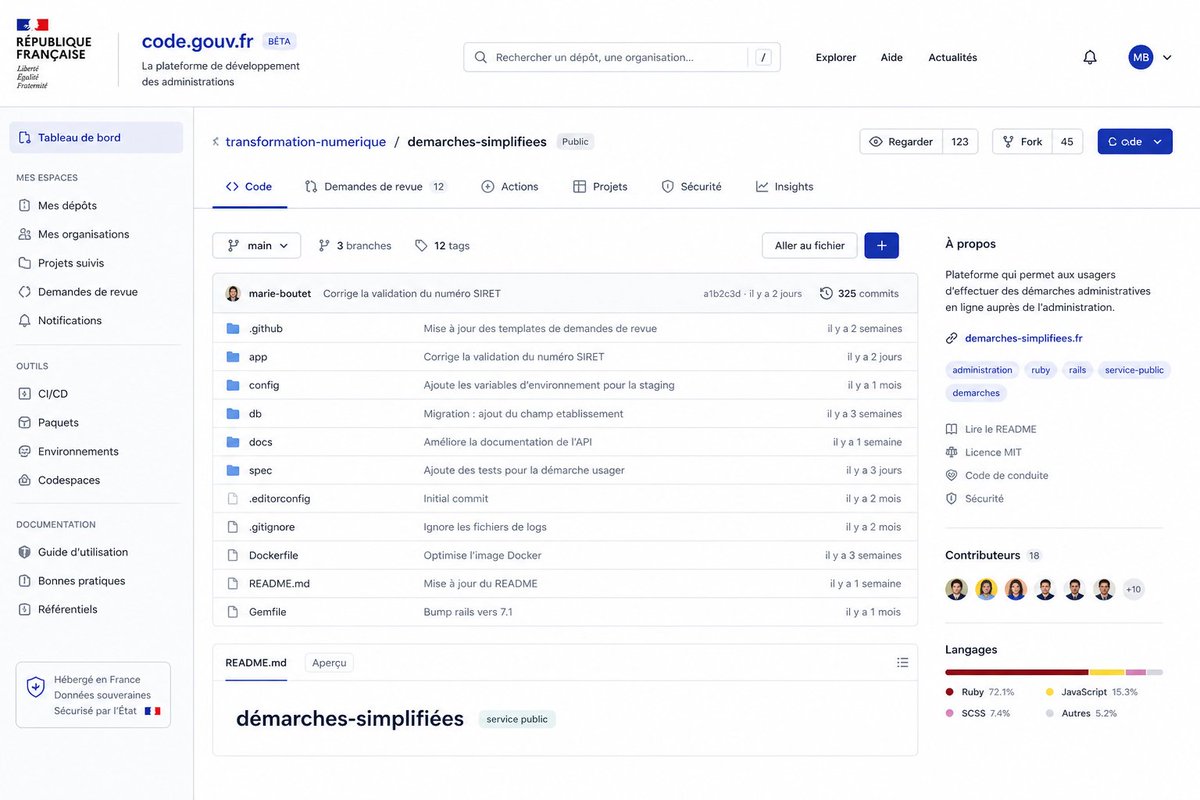Click commit message Bump rails vers 7.1
The height and width of the screenshot is (800, 1200).
tap(468, 612)
